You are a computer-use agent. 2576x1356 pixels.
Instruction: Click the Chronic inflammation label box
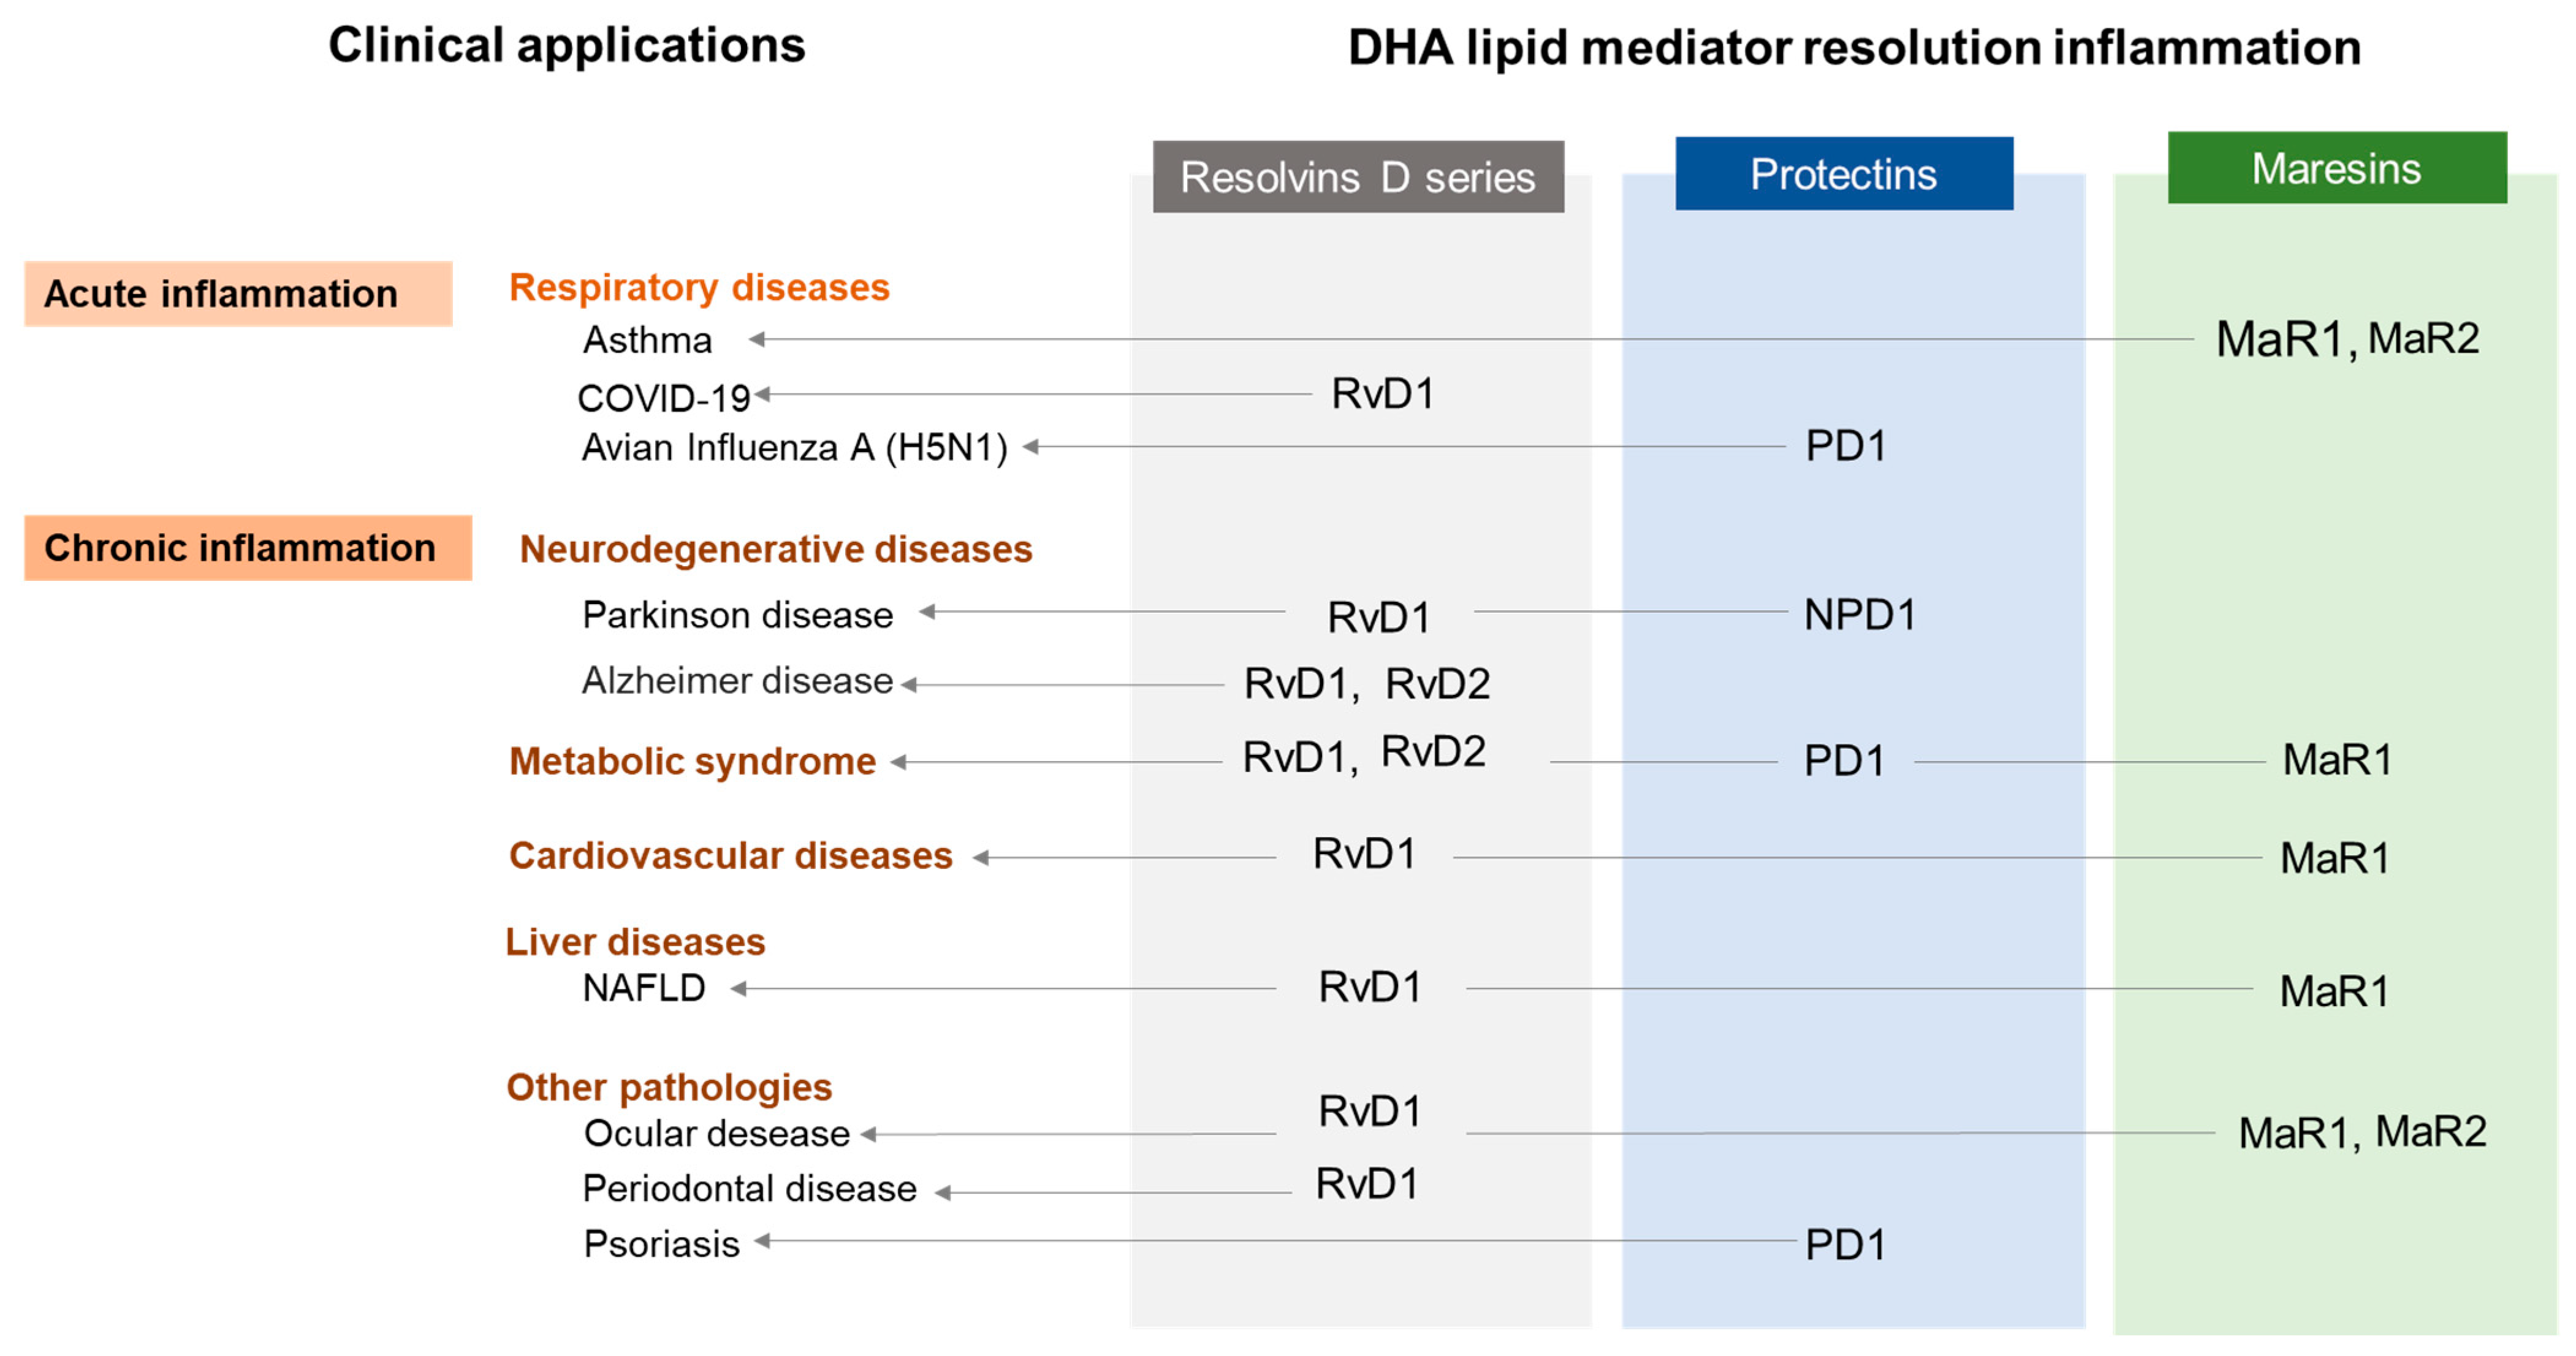pyautogui.click(x=247, y=548)
